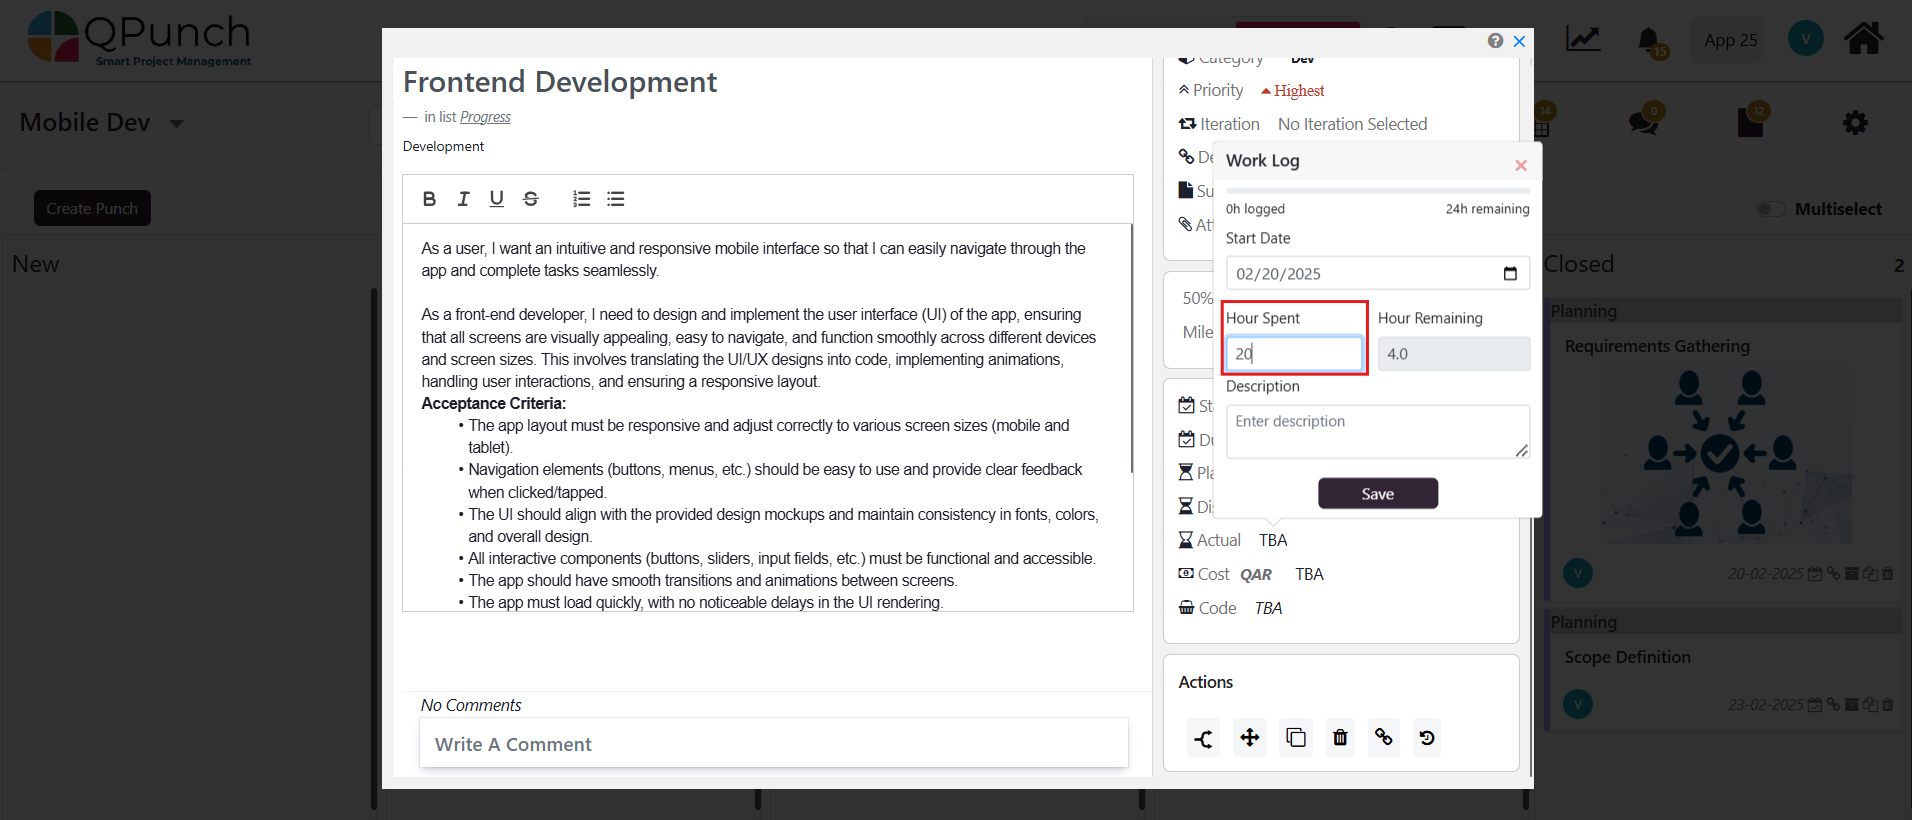1912x820 pixels.
Task: Click the Cost TBA value
Action: coord(1309,574)
